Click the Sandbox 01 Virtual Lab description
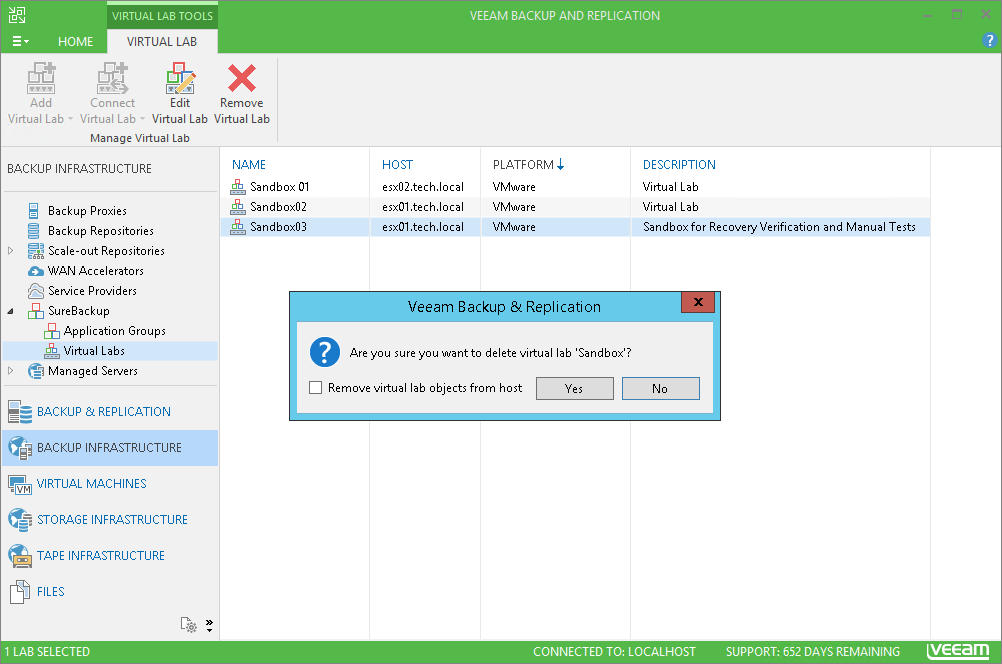1002x664 pixels. pyautogui.click(x=670, y=187)
